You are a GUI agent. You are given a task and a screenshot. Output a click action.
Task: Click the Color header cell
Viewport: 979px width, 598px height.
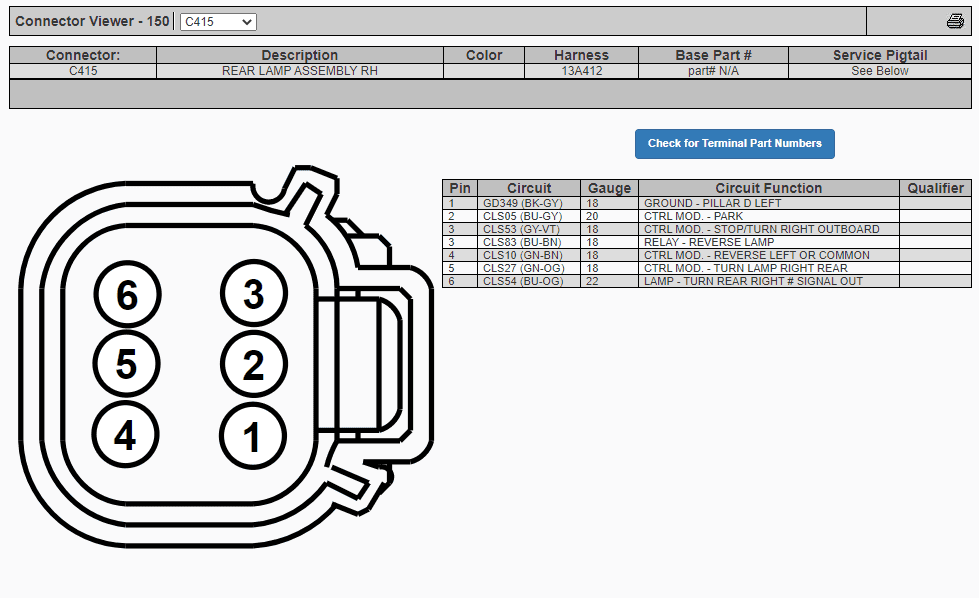point(484,55)
